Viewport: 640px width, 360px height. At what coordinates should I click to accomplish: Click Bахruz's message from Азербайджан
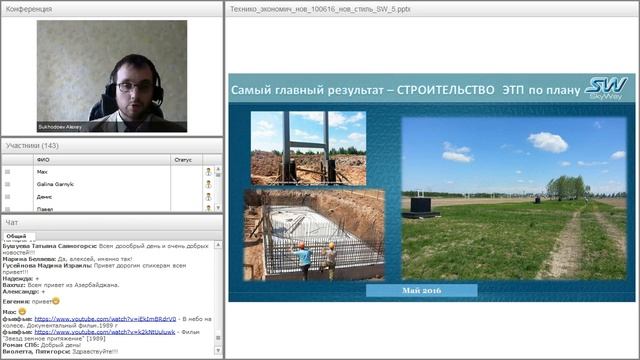(x=61, y=285)
